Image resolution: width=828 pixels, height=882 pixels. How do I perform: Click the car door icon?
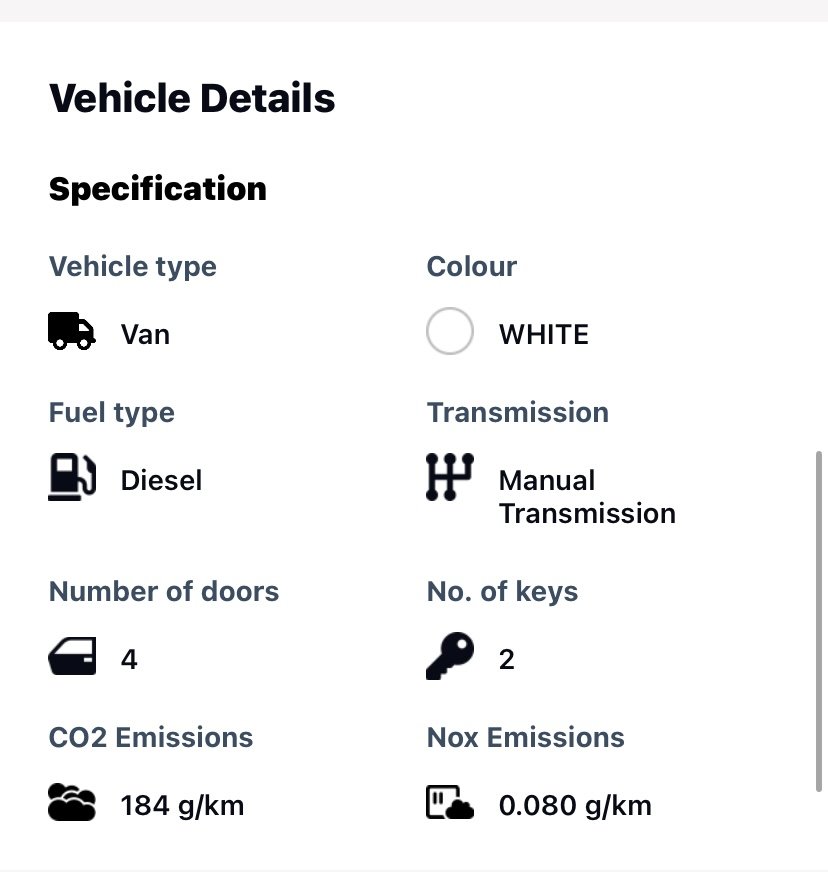[72, 657]
